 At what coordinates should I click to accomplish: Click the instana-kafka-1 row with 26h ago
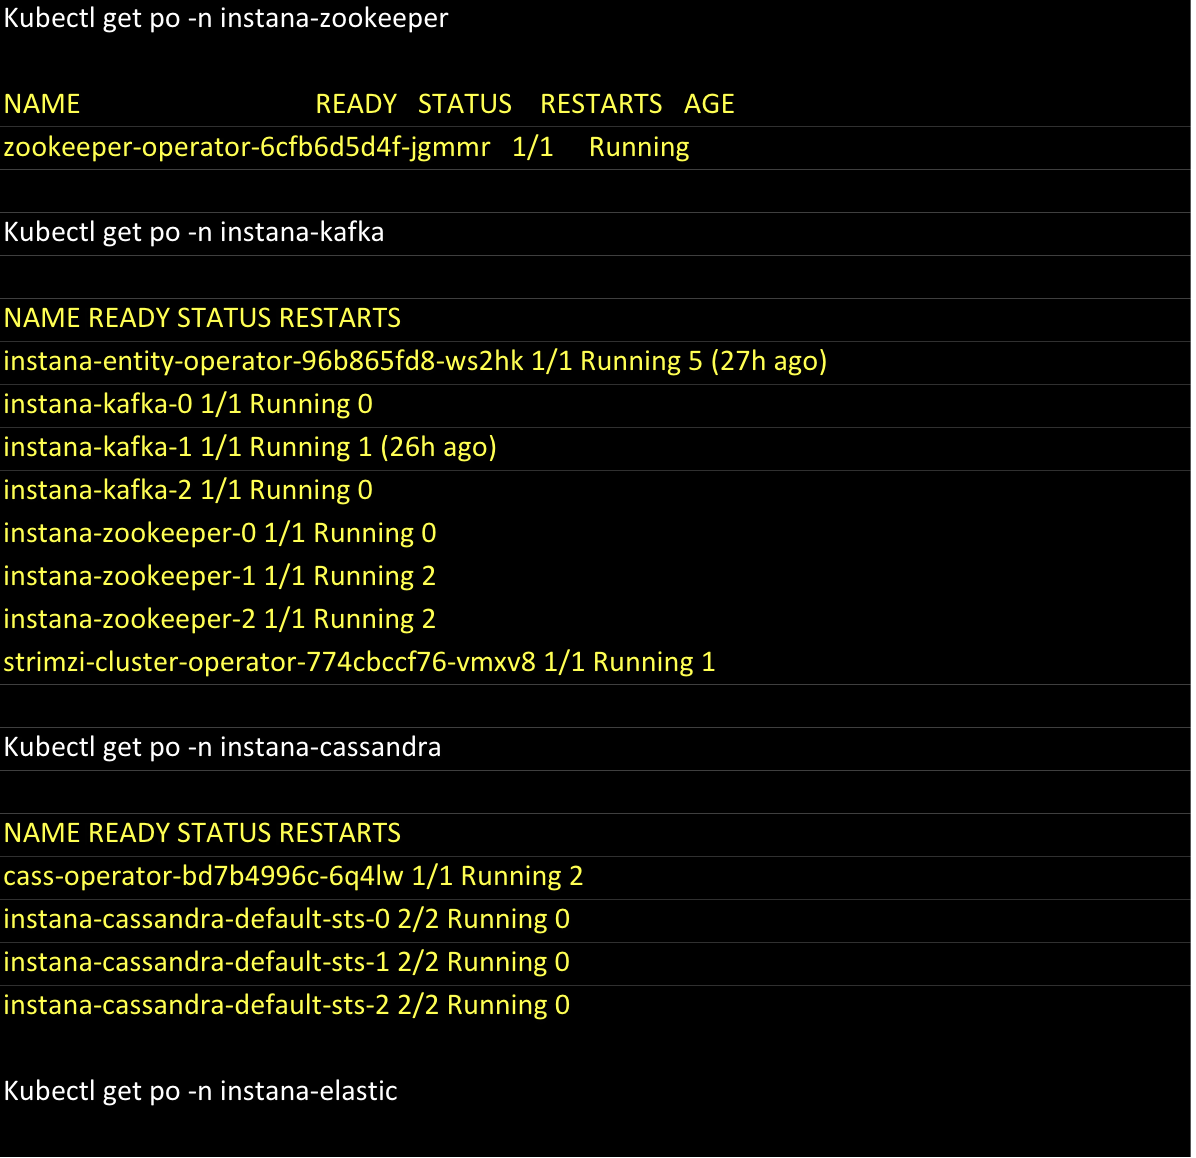(250, 447)
